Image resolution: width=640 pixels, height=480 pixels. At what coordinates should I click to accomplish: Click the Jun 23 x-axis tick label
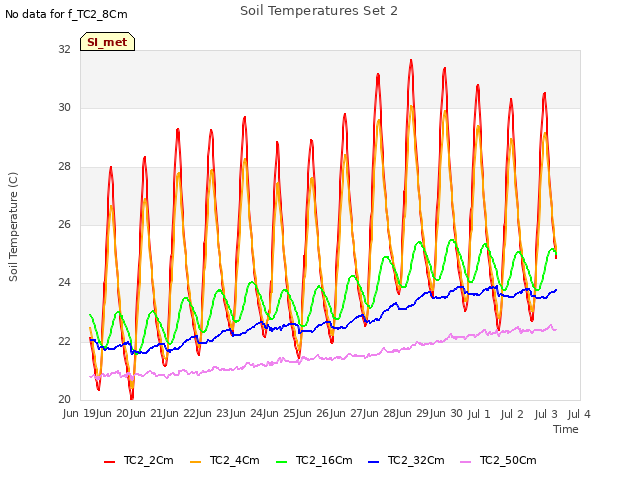pyautogui.click(x=213, y=413)
